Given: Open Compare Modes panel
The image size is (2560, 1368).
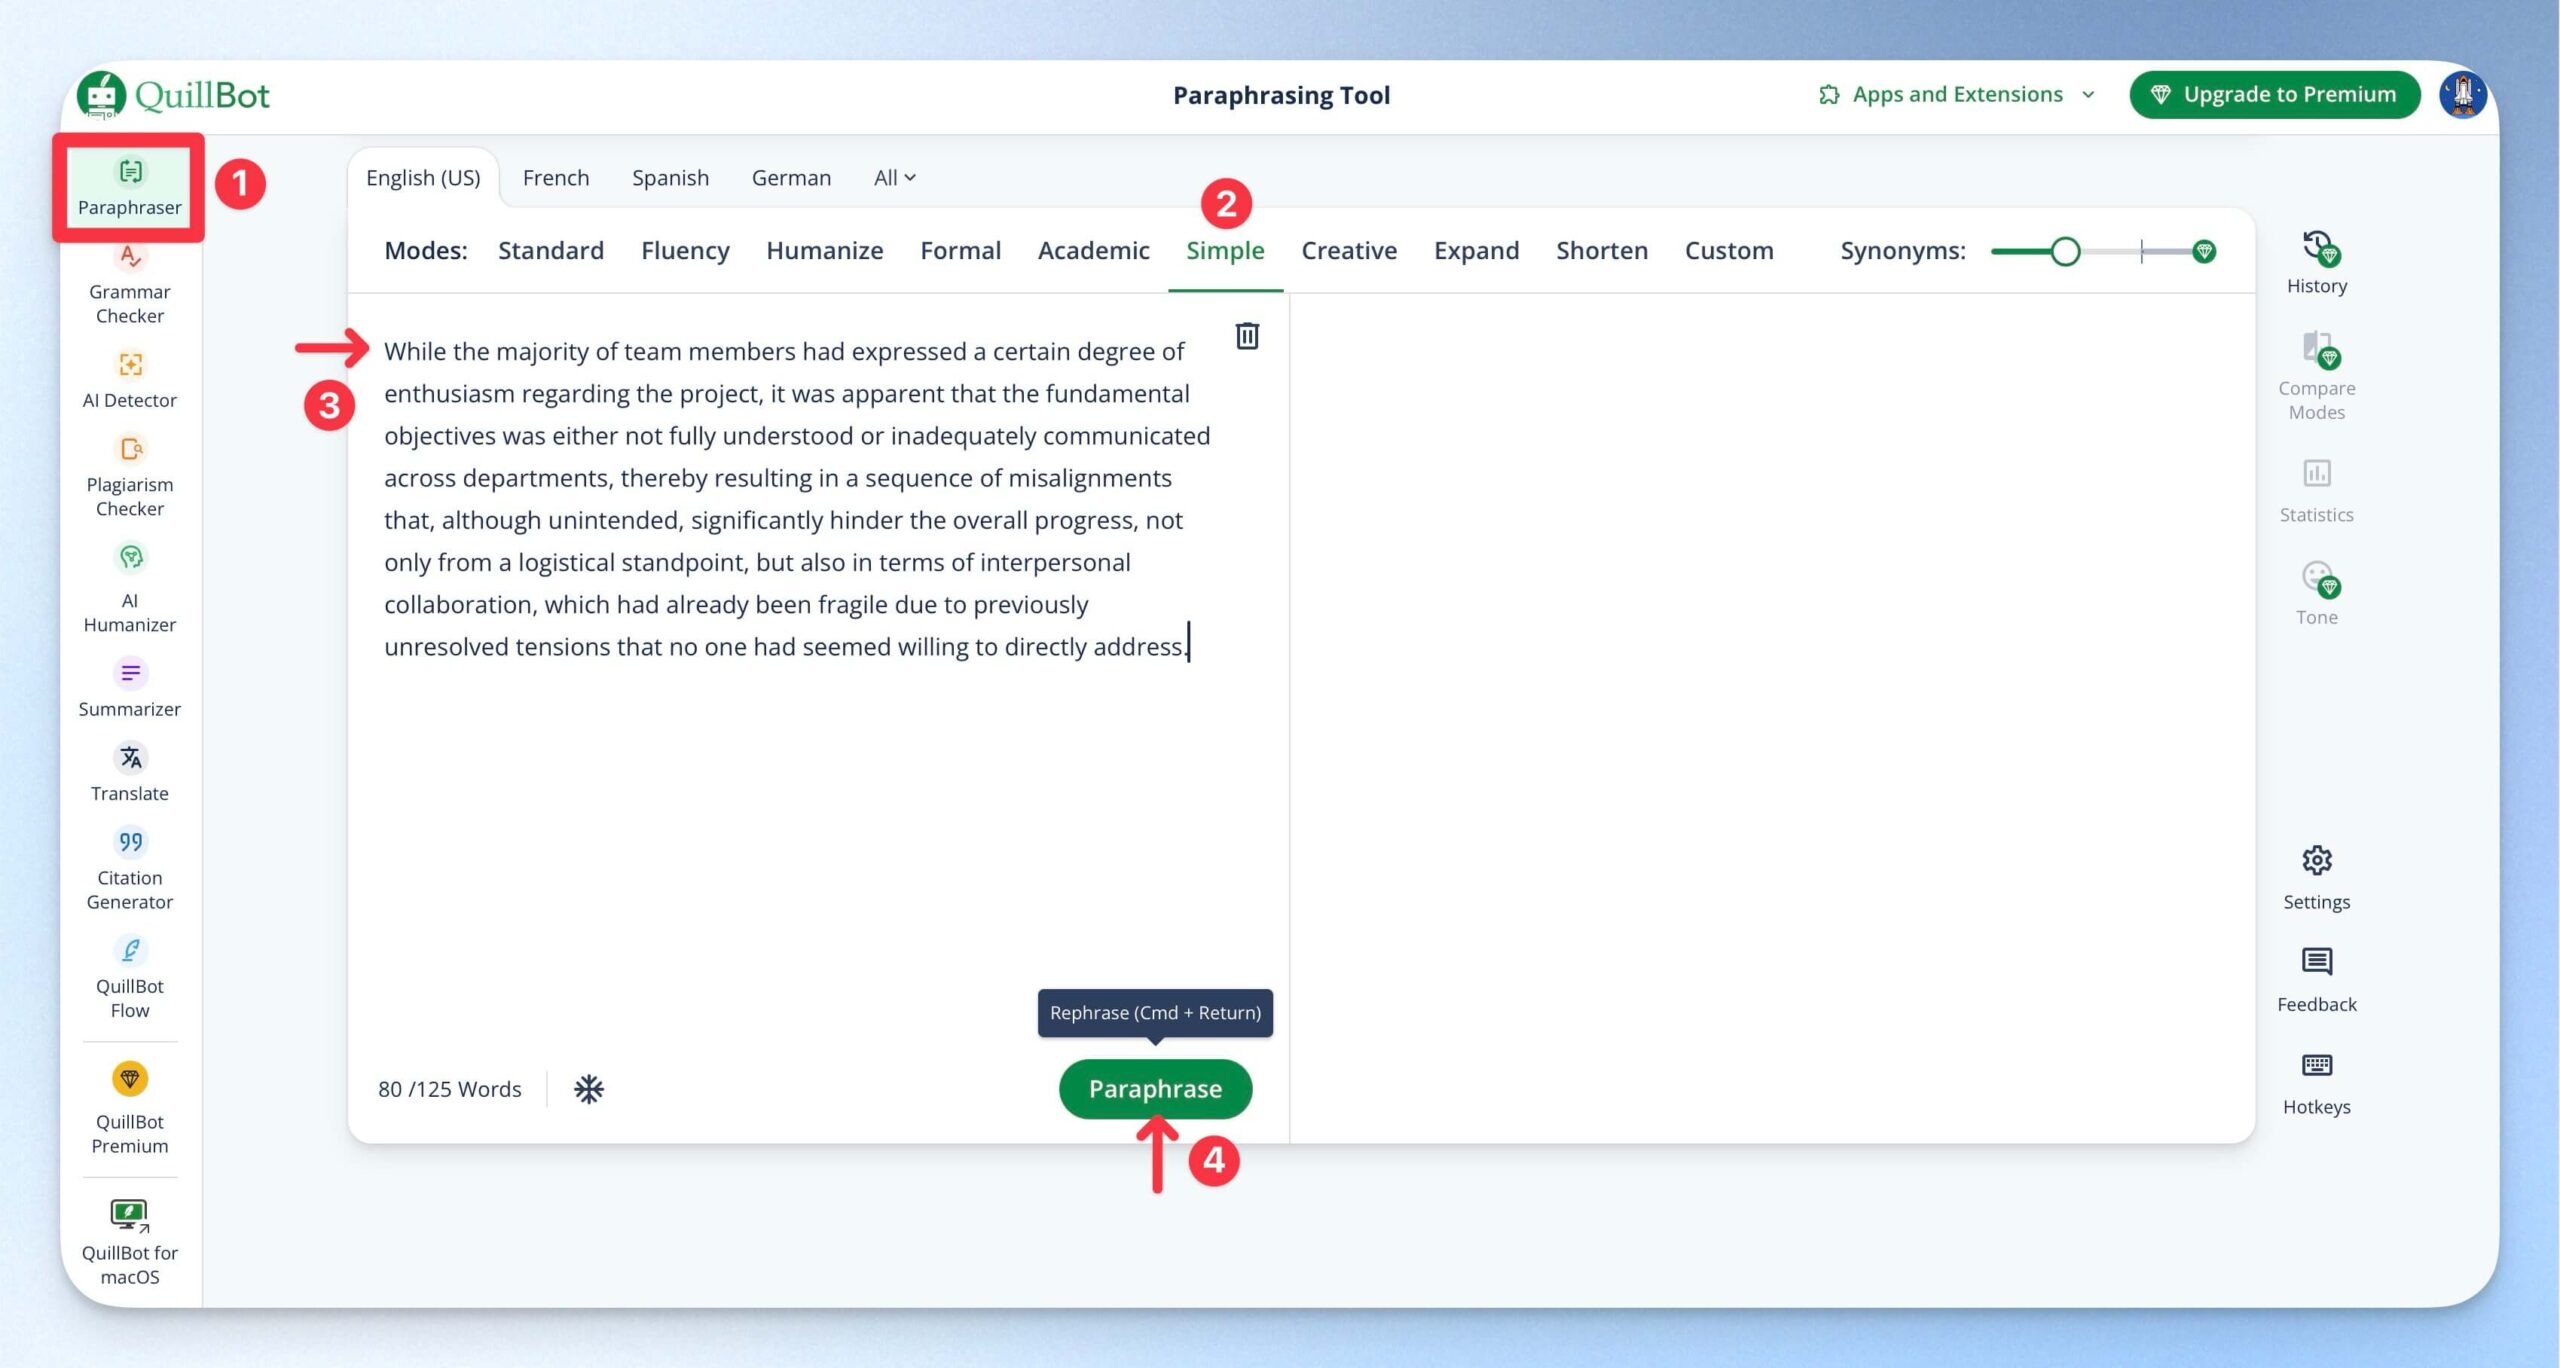Looking at the screenshot, I should click(2316, 377).
